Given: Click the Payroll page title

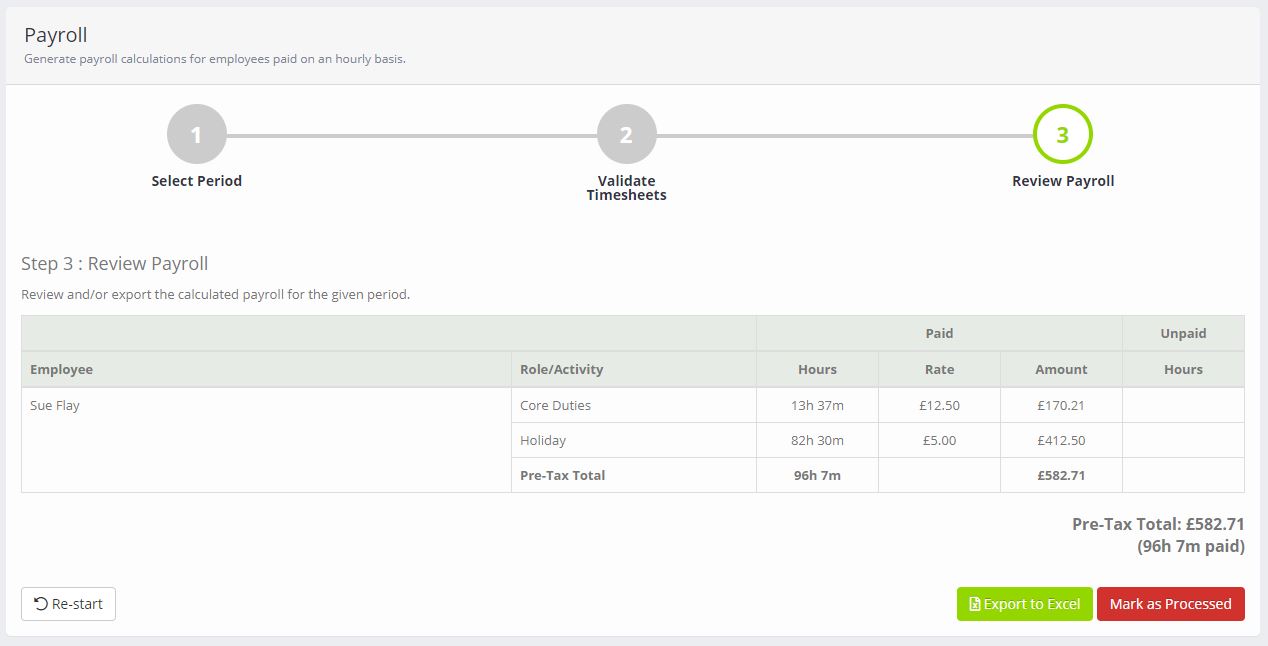Looking at the screenshot, I should pos(56,35).
